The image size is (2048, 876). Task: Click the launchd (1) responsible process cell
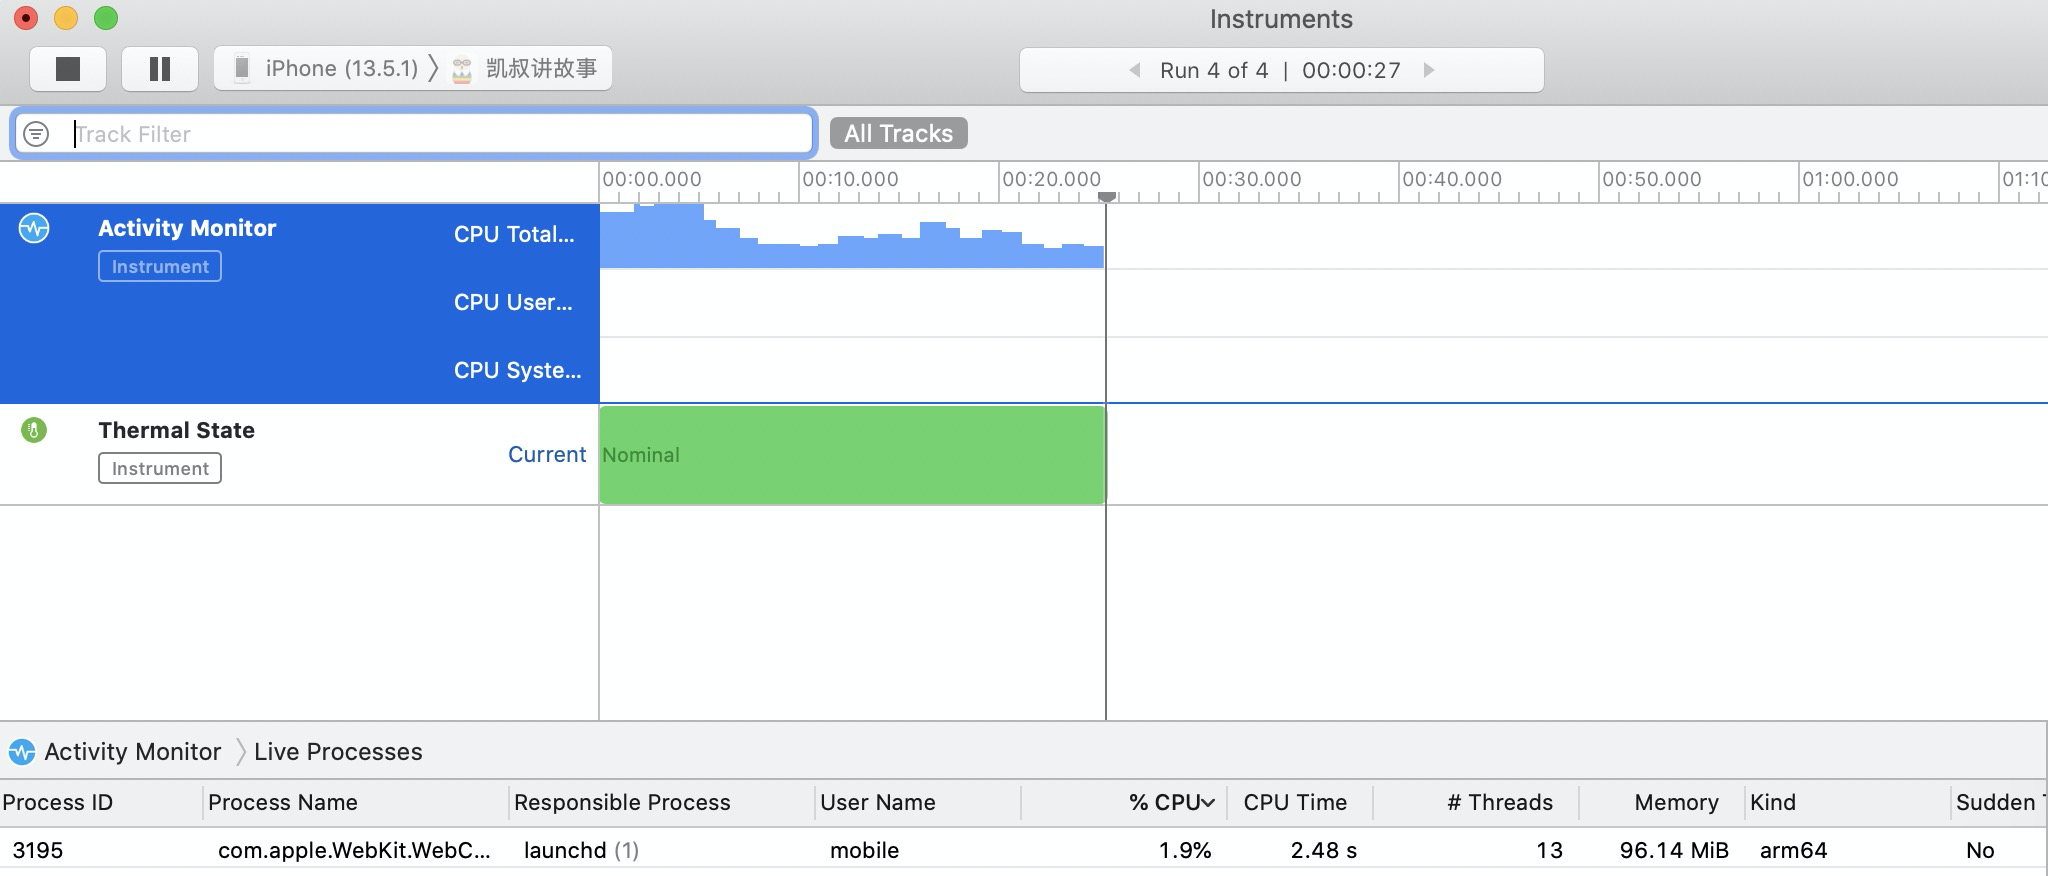pyautogui.click(x=581, y=850)
